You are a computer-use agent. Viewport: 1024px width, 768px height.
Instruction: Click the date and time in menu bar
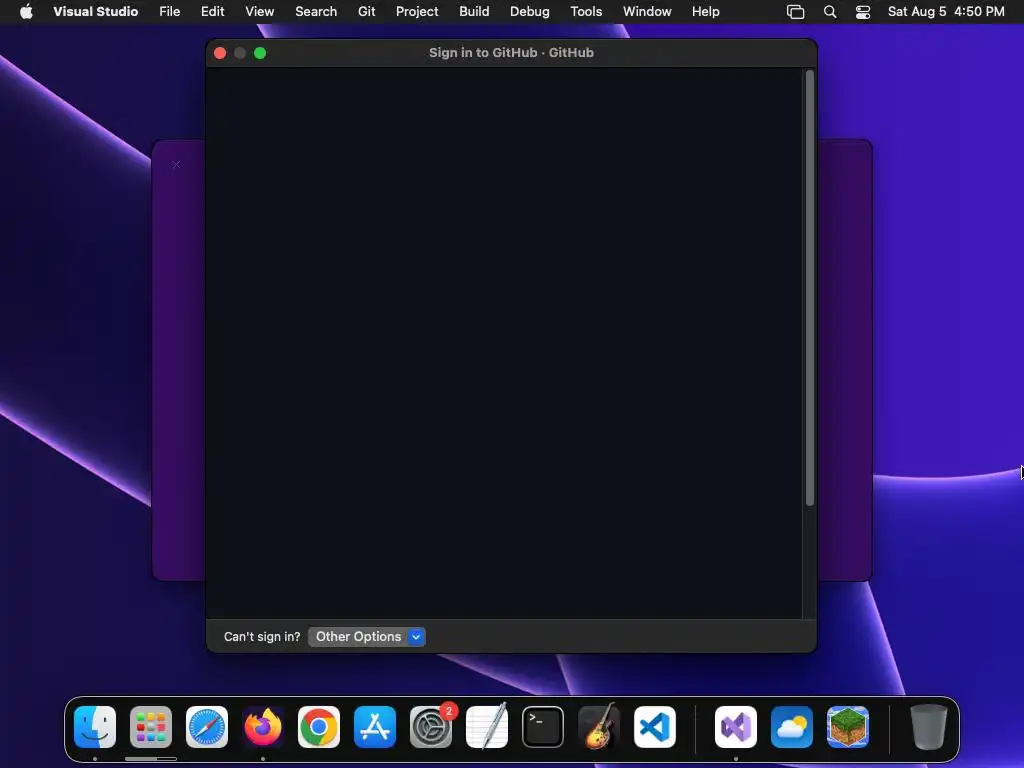point(946,12)
